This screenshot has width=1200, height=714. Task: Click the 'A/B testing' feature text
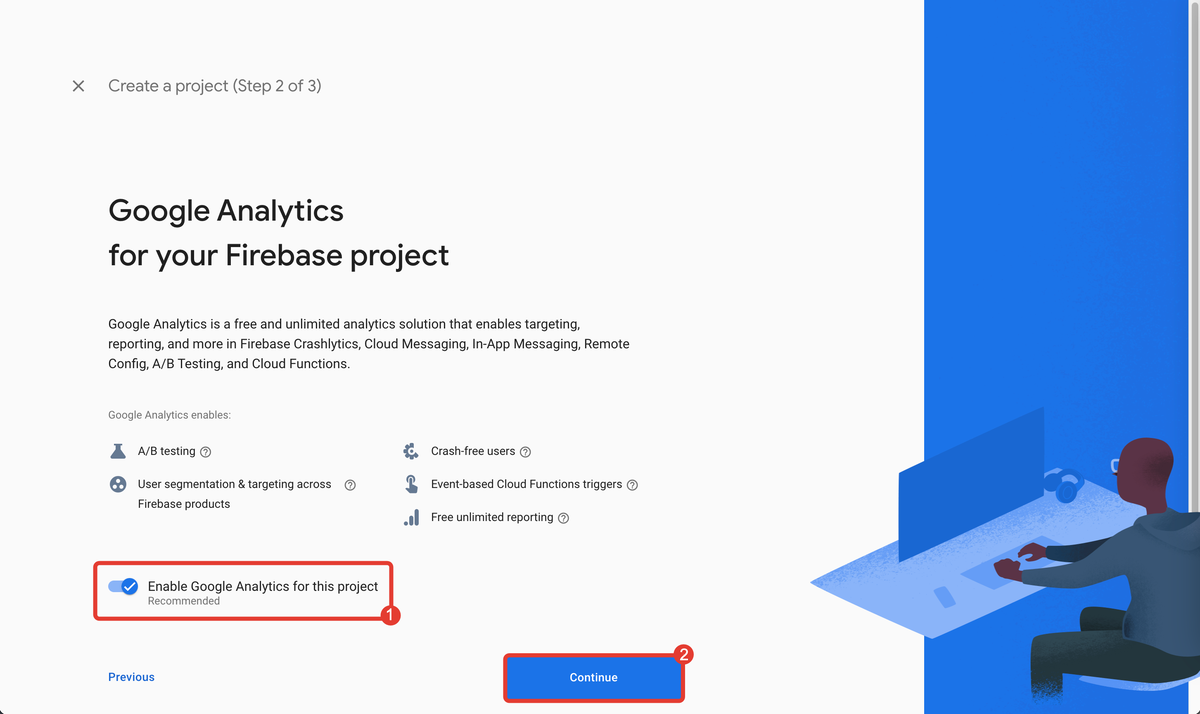click(166, 451)
